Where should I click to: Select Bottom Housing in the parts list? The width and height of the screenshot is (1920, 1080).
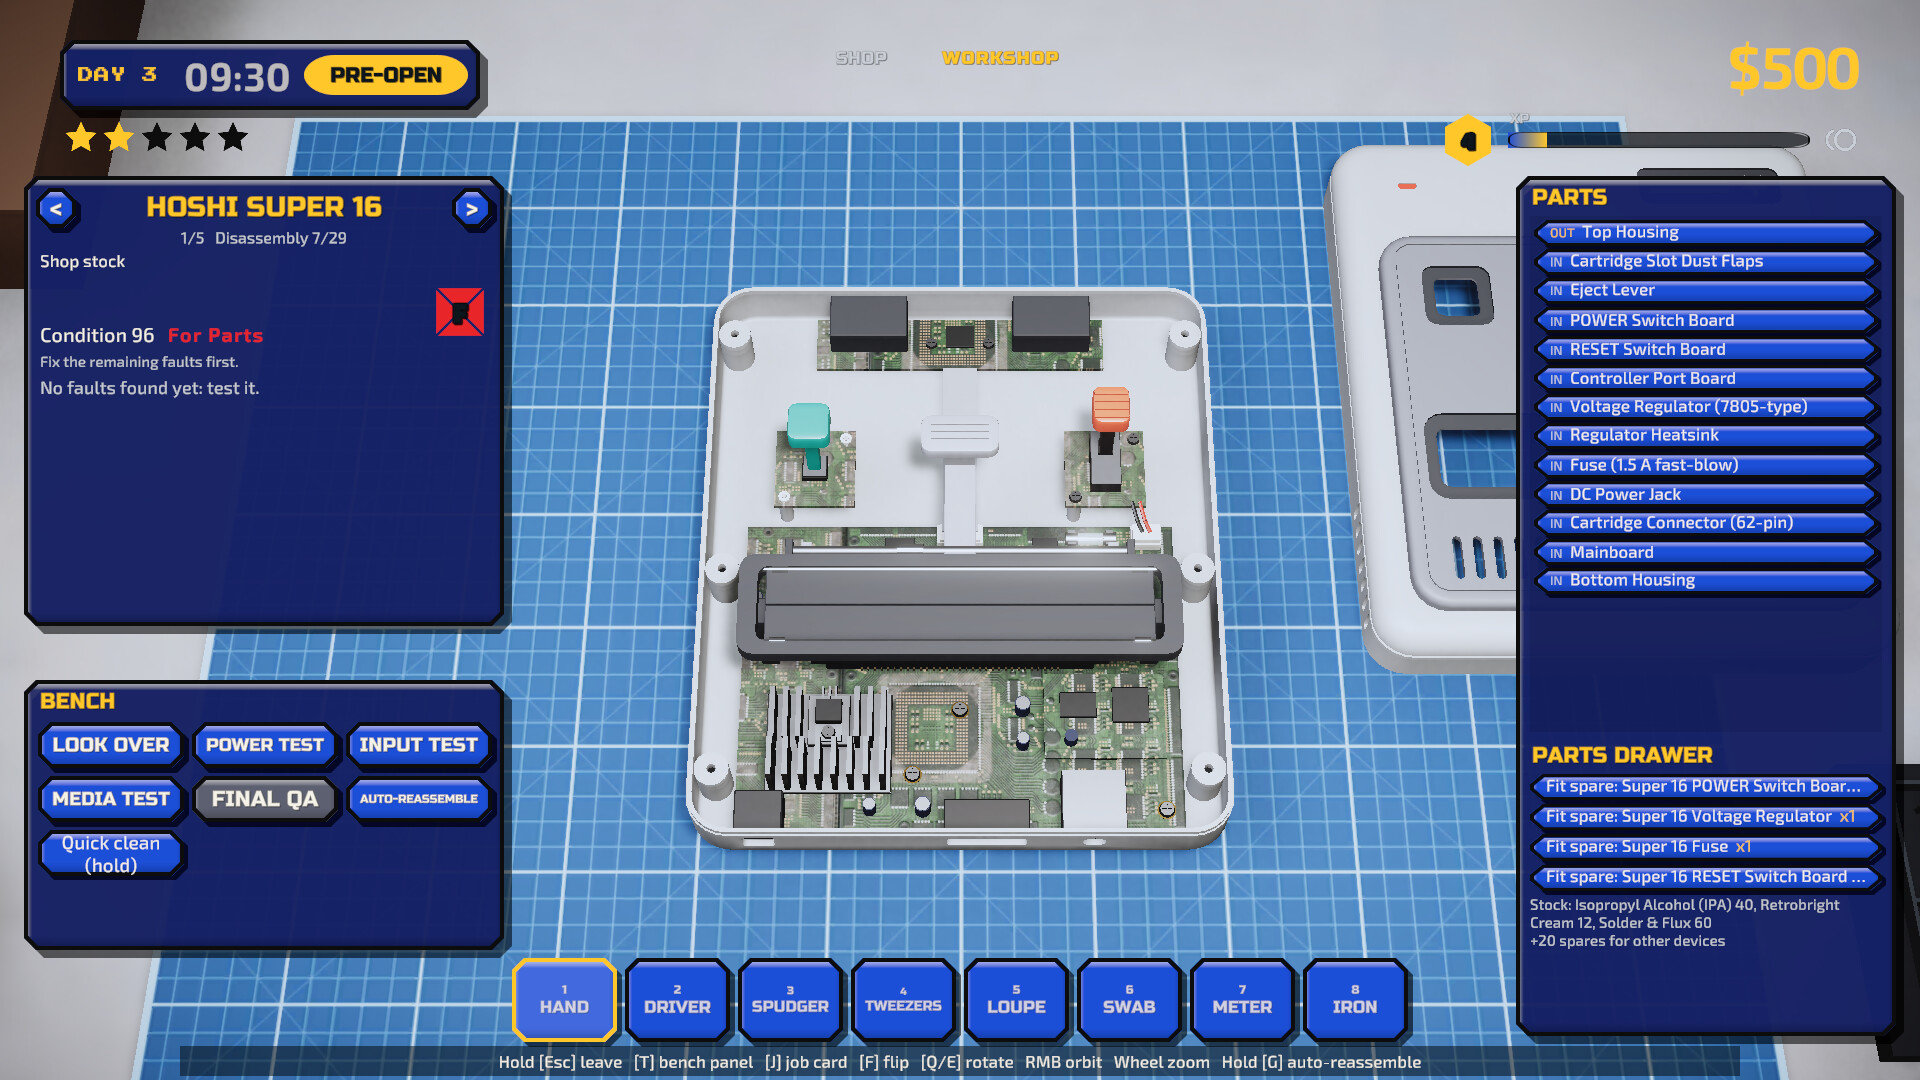(x=1706, y=581)
